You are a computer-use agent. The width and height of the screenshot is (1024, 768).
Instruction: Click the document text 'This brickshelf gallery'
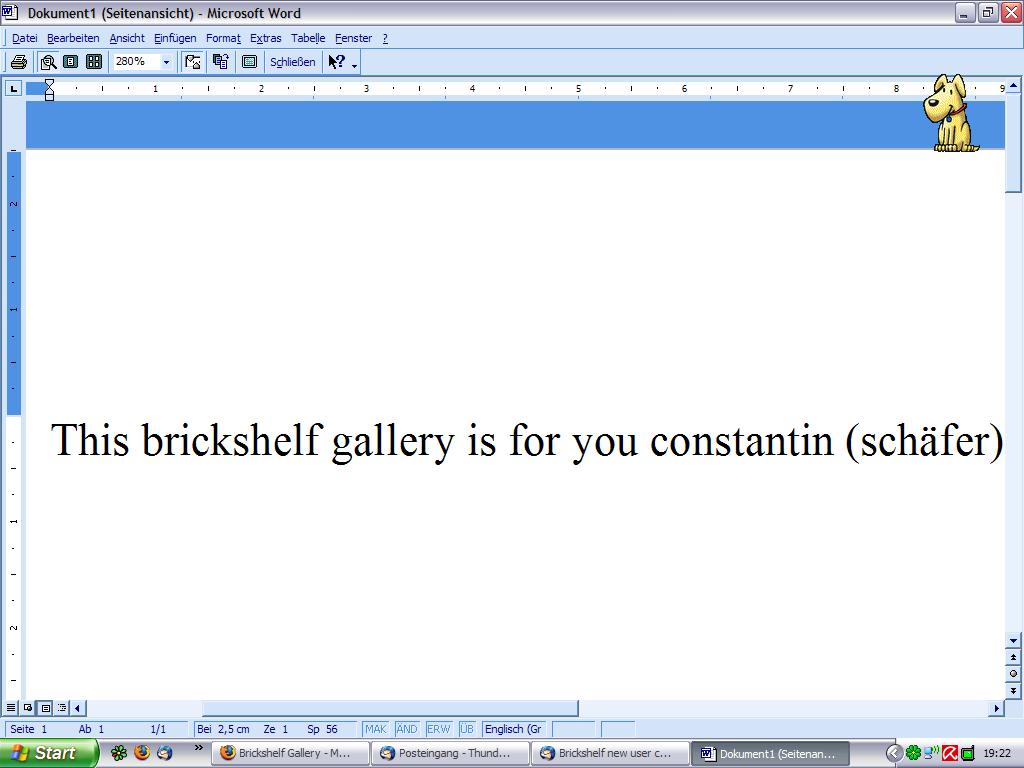pyautogui.click(x=252, y=440)
